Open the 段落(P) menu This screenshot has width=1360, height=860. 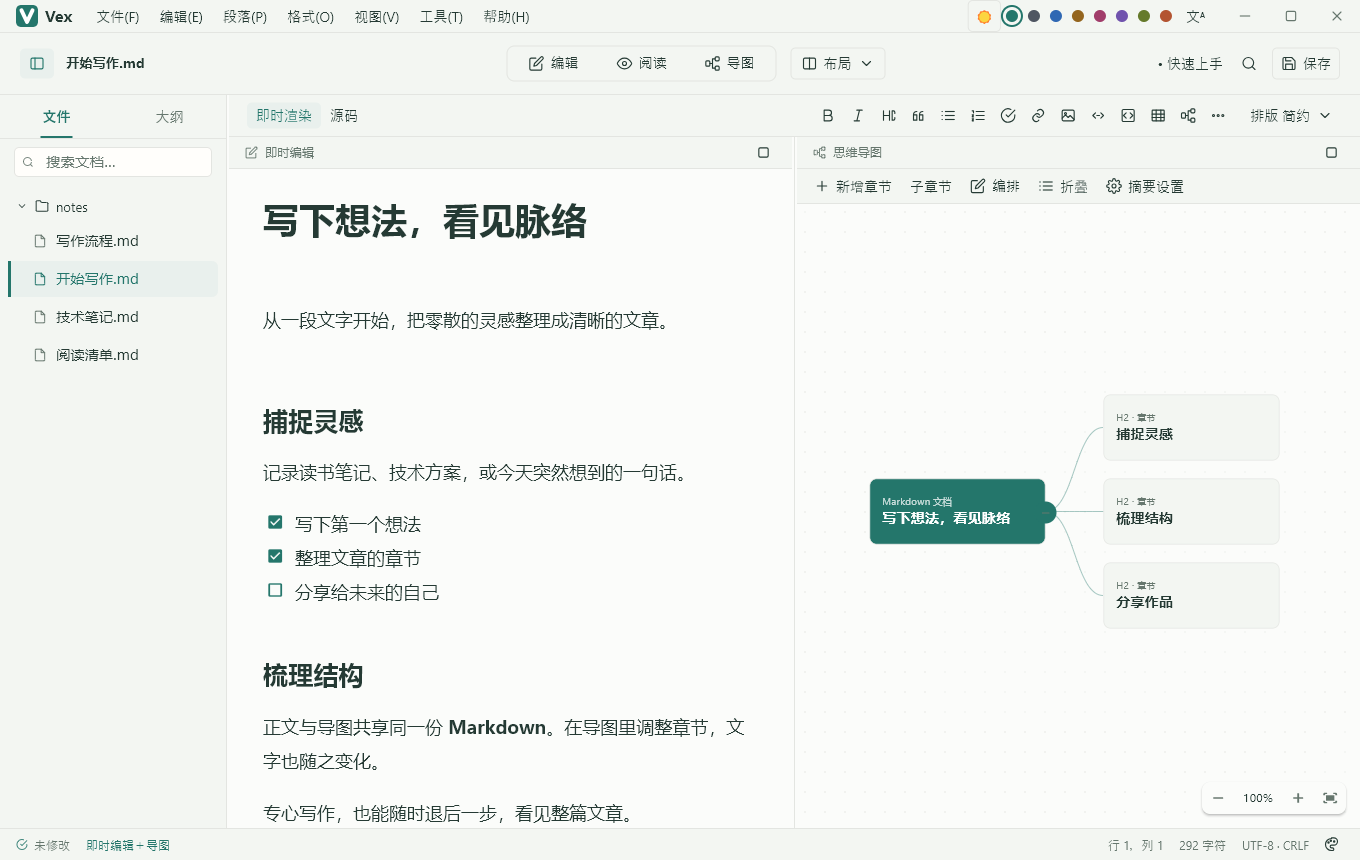[245, 17]
